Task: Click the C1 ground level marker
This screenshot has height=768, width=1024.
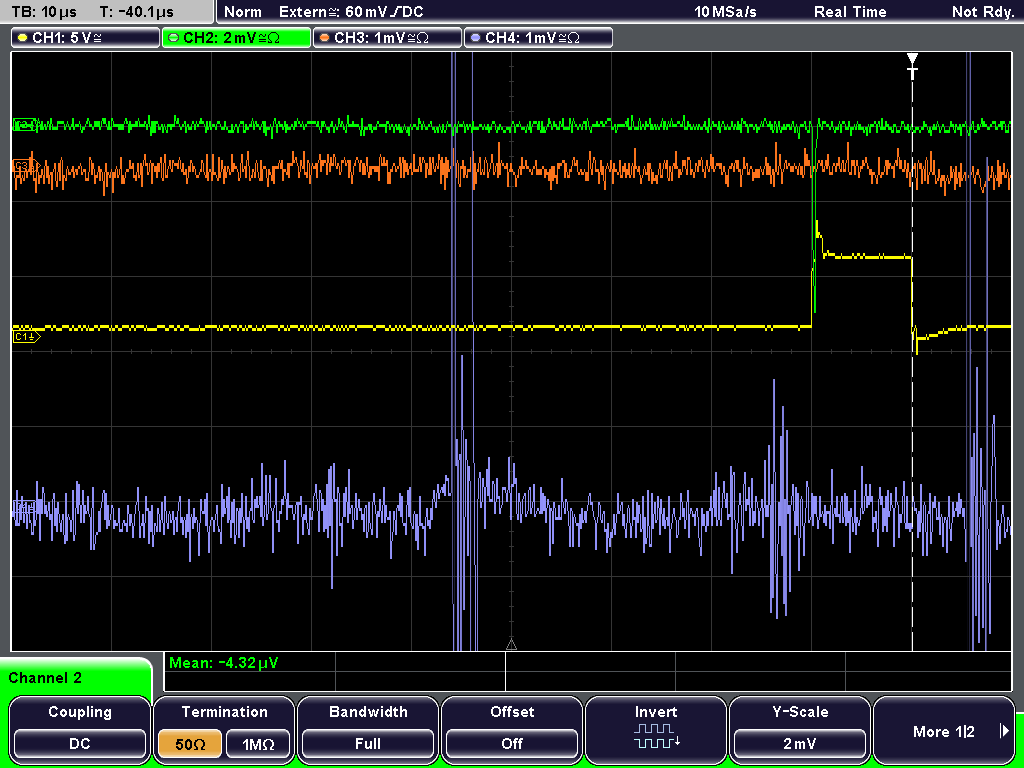Action: click(26, 336)
